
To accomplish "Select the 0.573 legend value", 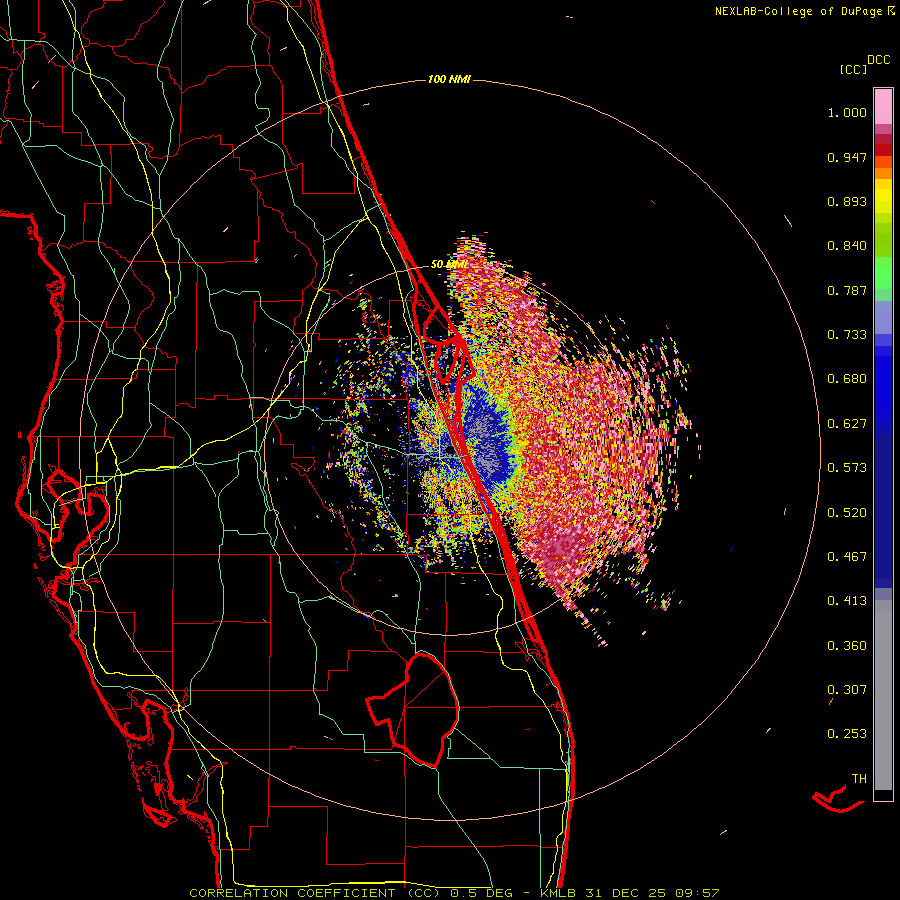I will pos(847,468).
